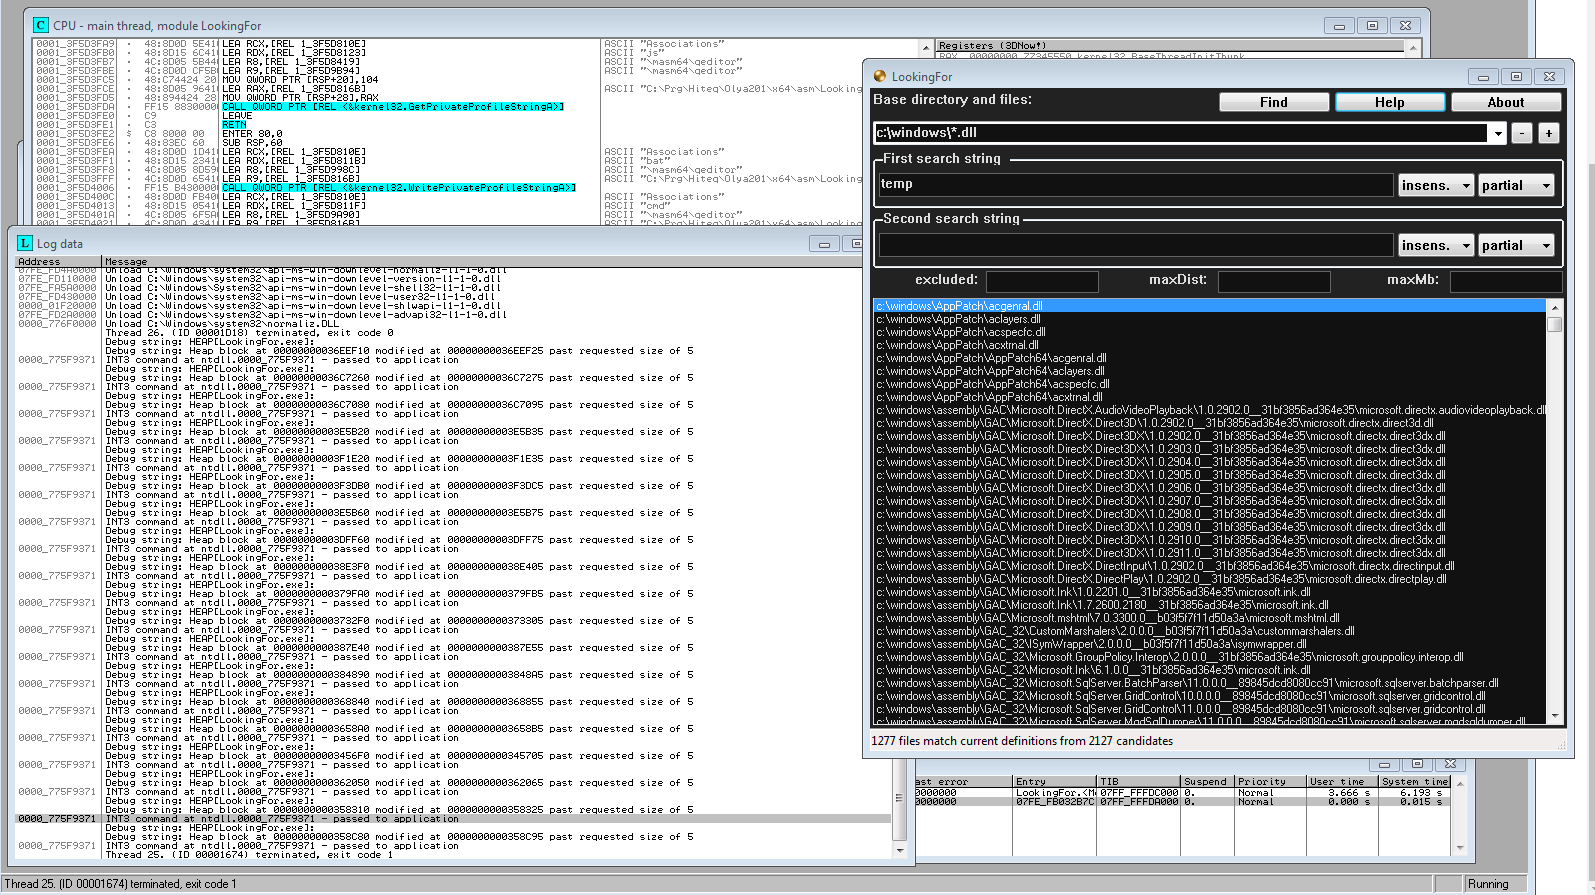Open second search string insens. dropdown

pos(1436,245)
